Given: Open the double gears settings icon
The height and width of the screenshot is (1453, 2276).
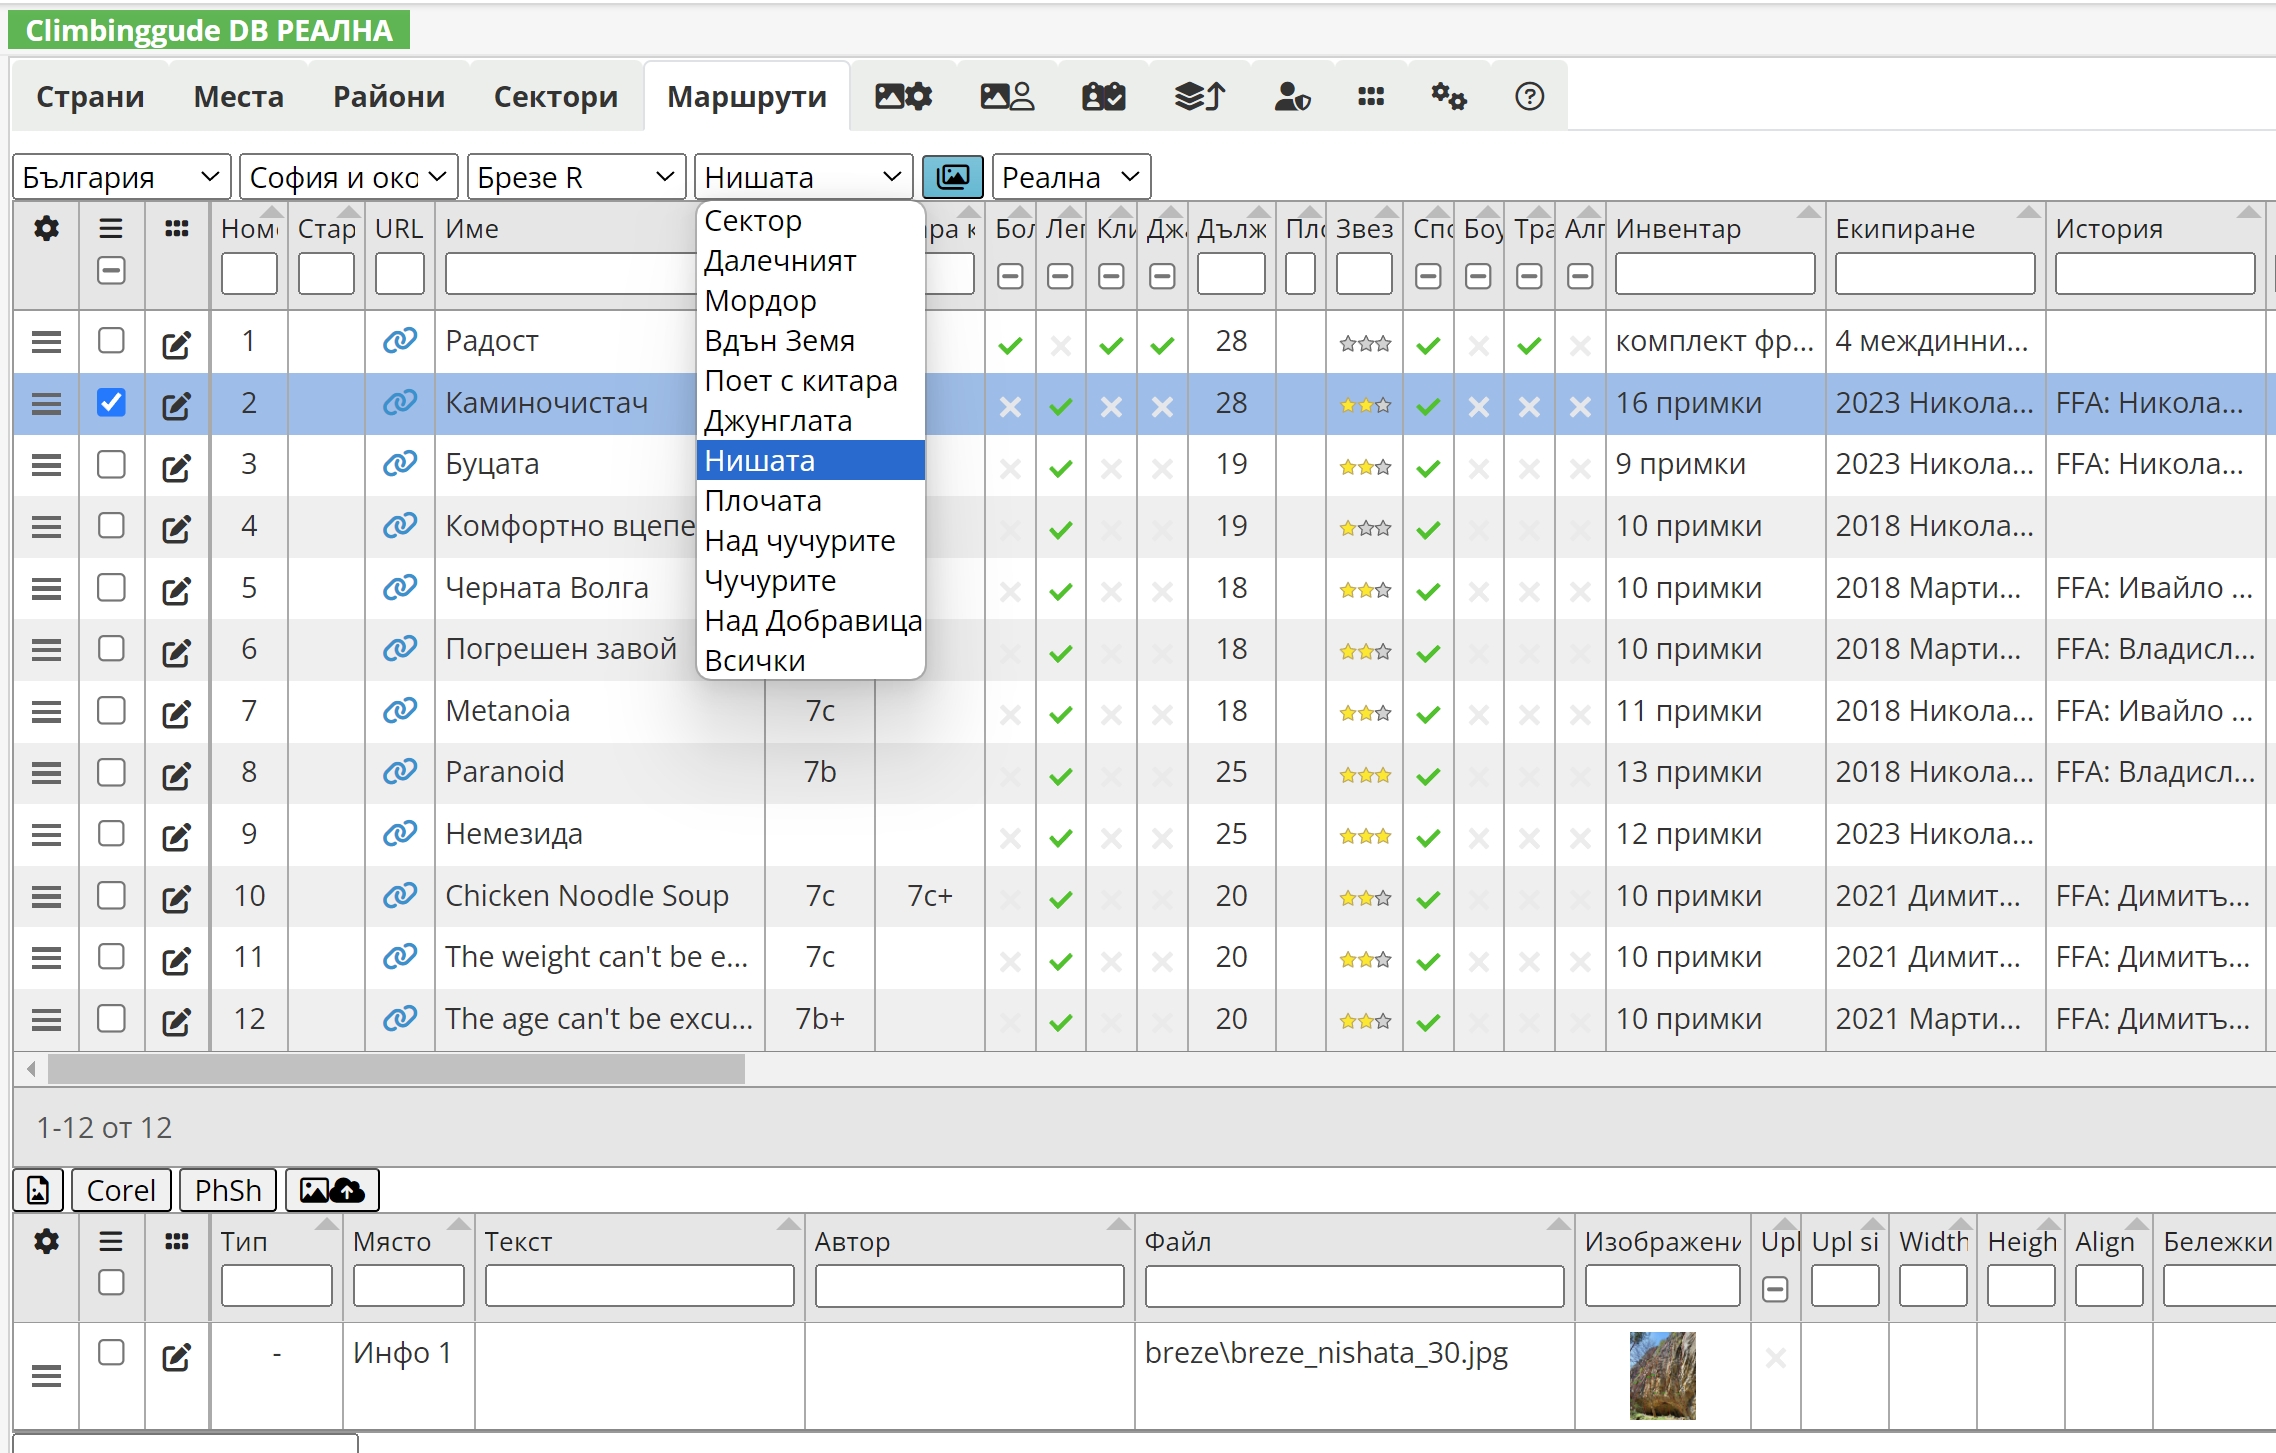Looking at the screenshot, I should click(1448, 96).
